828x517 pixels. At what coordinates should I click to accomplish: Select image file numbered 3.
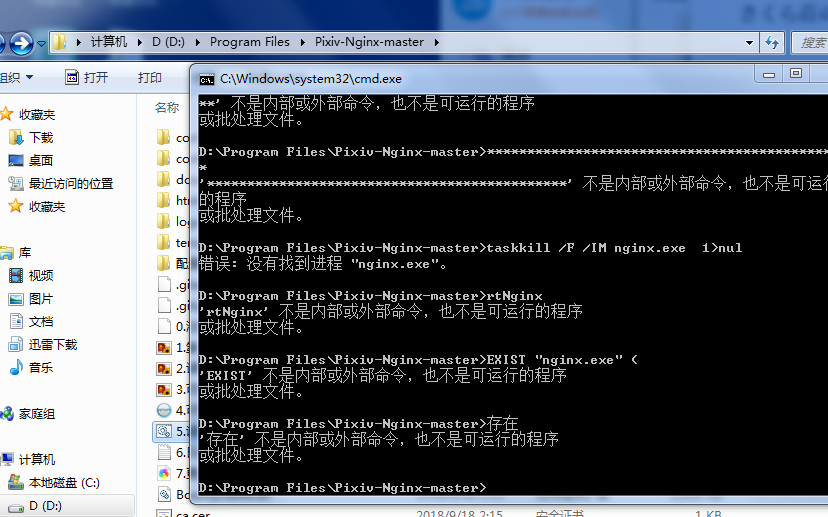point(173,390)
